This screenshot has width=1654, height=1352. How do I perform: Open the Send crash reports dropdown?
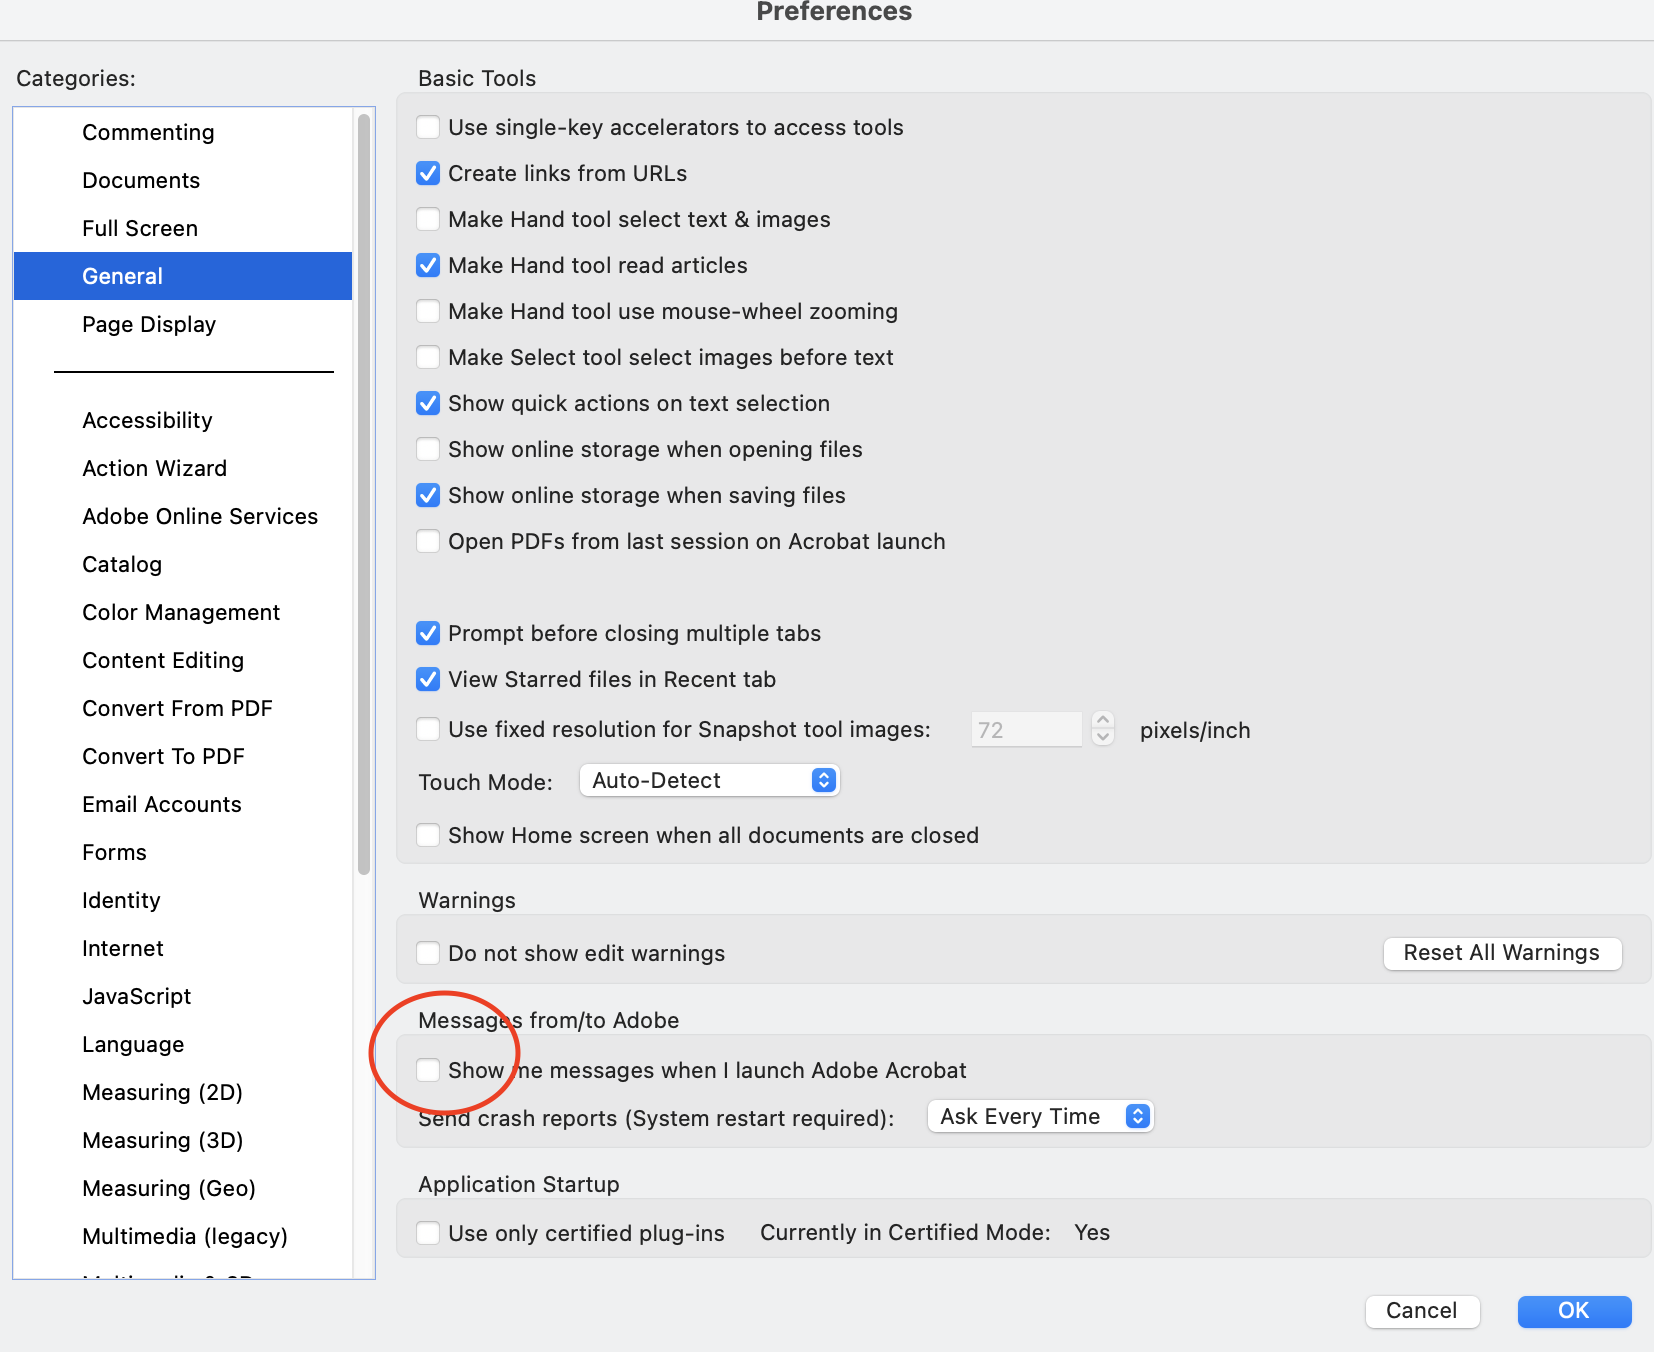(x=1040, y=1116)
